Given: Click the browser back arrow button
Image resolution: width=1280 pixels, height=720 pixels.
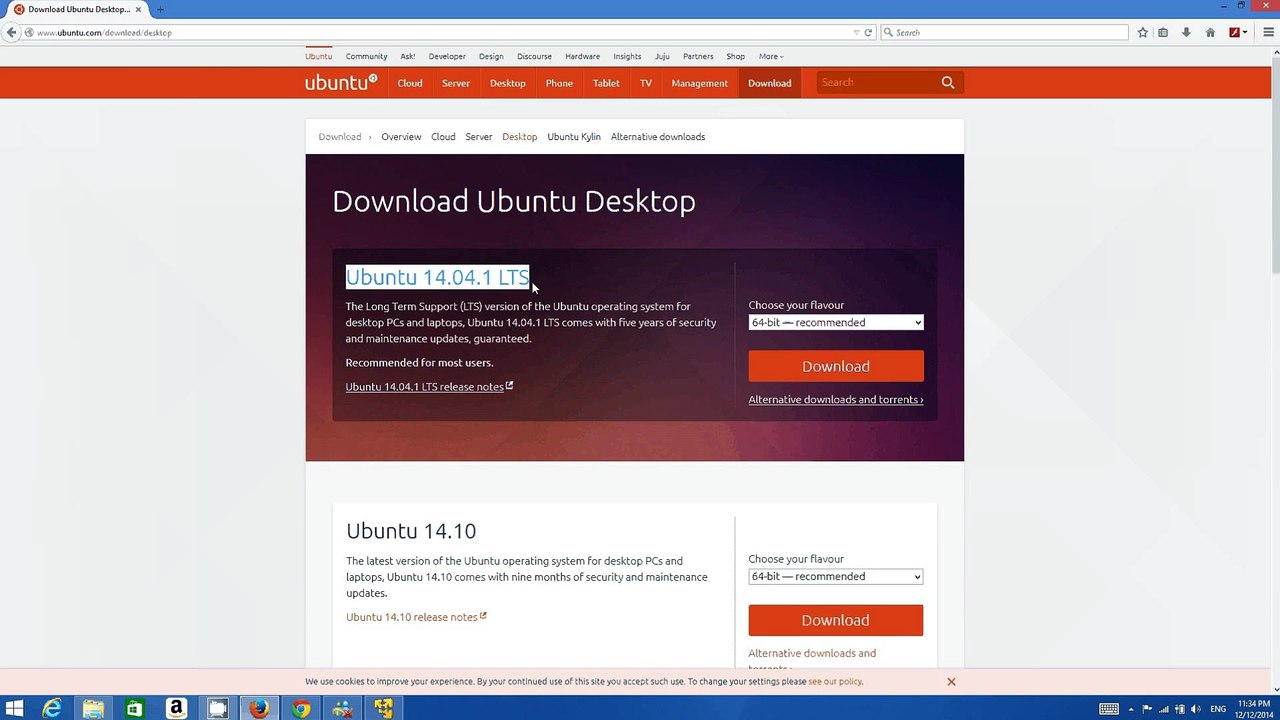Looking at the screenshot, I should pyautogui.click(x=11, y=32).
